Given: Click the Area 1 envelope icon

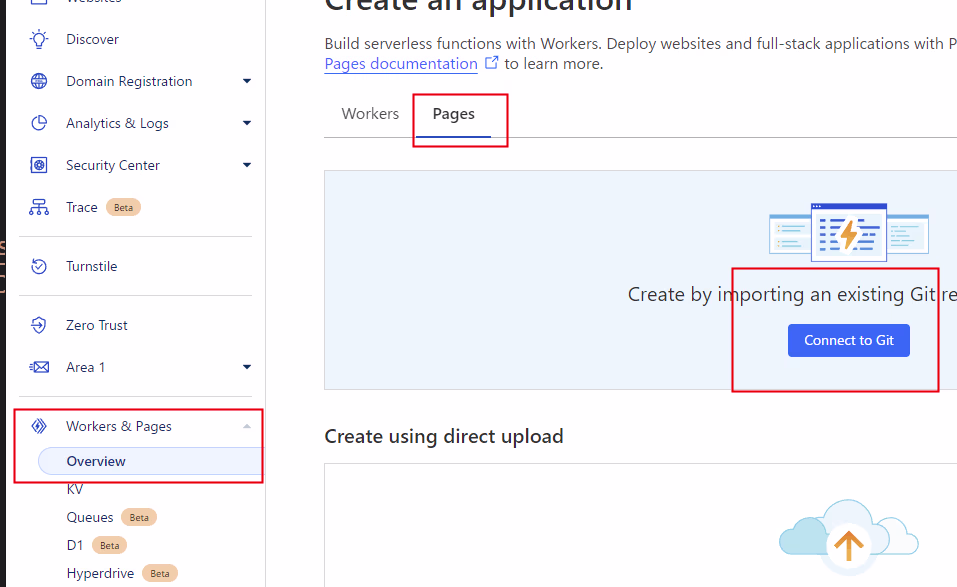Looking at the screenshot, I should point(39,367).
